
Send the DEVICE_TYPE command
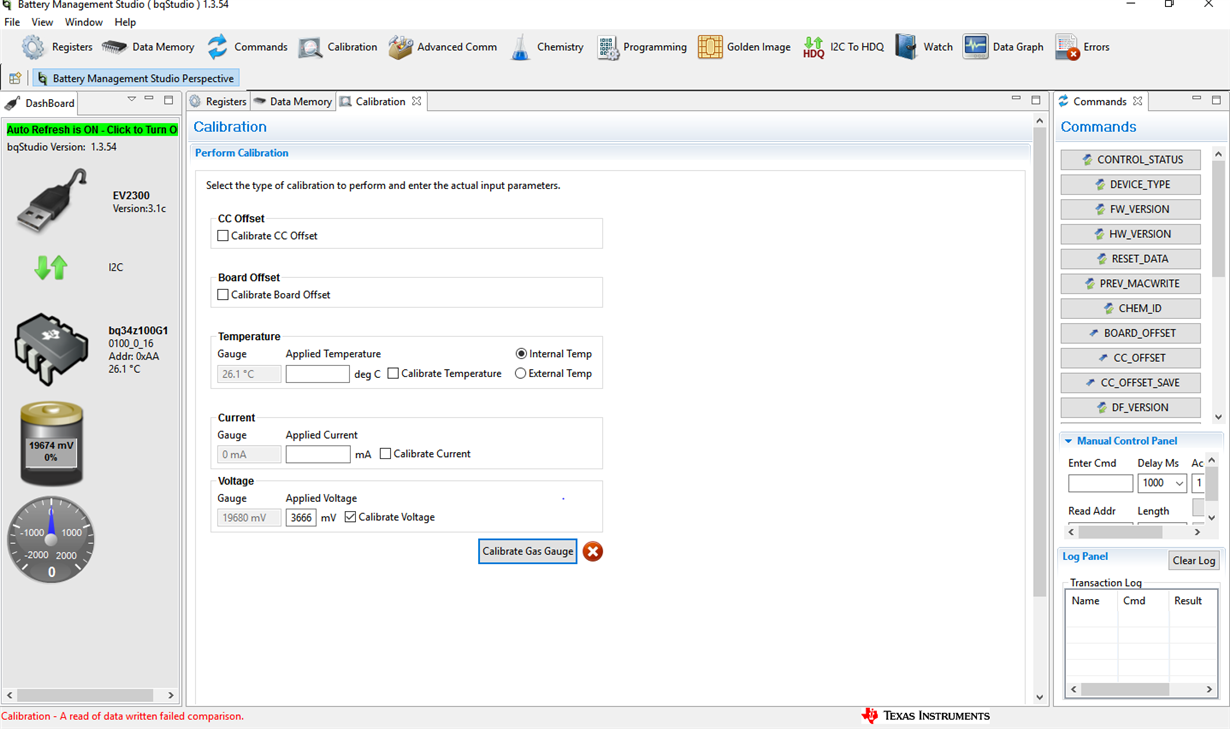[x=1131, y=184]
